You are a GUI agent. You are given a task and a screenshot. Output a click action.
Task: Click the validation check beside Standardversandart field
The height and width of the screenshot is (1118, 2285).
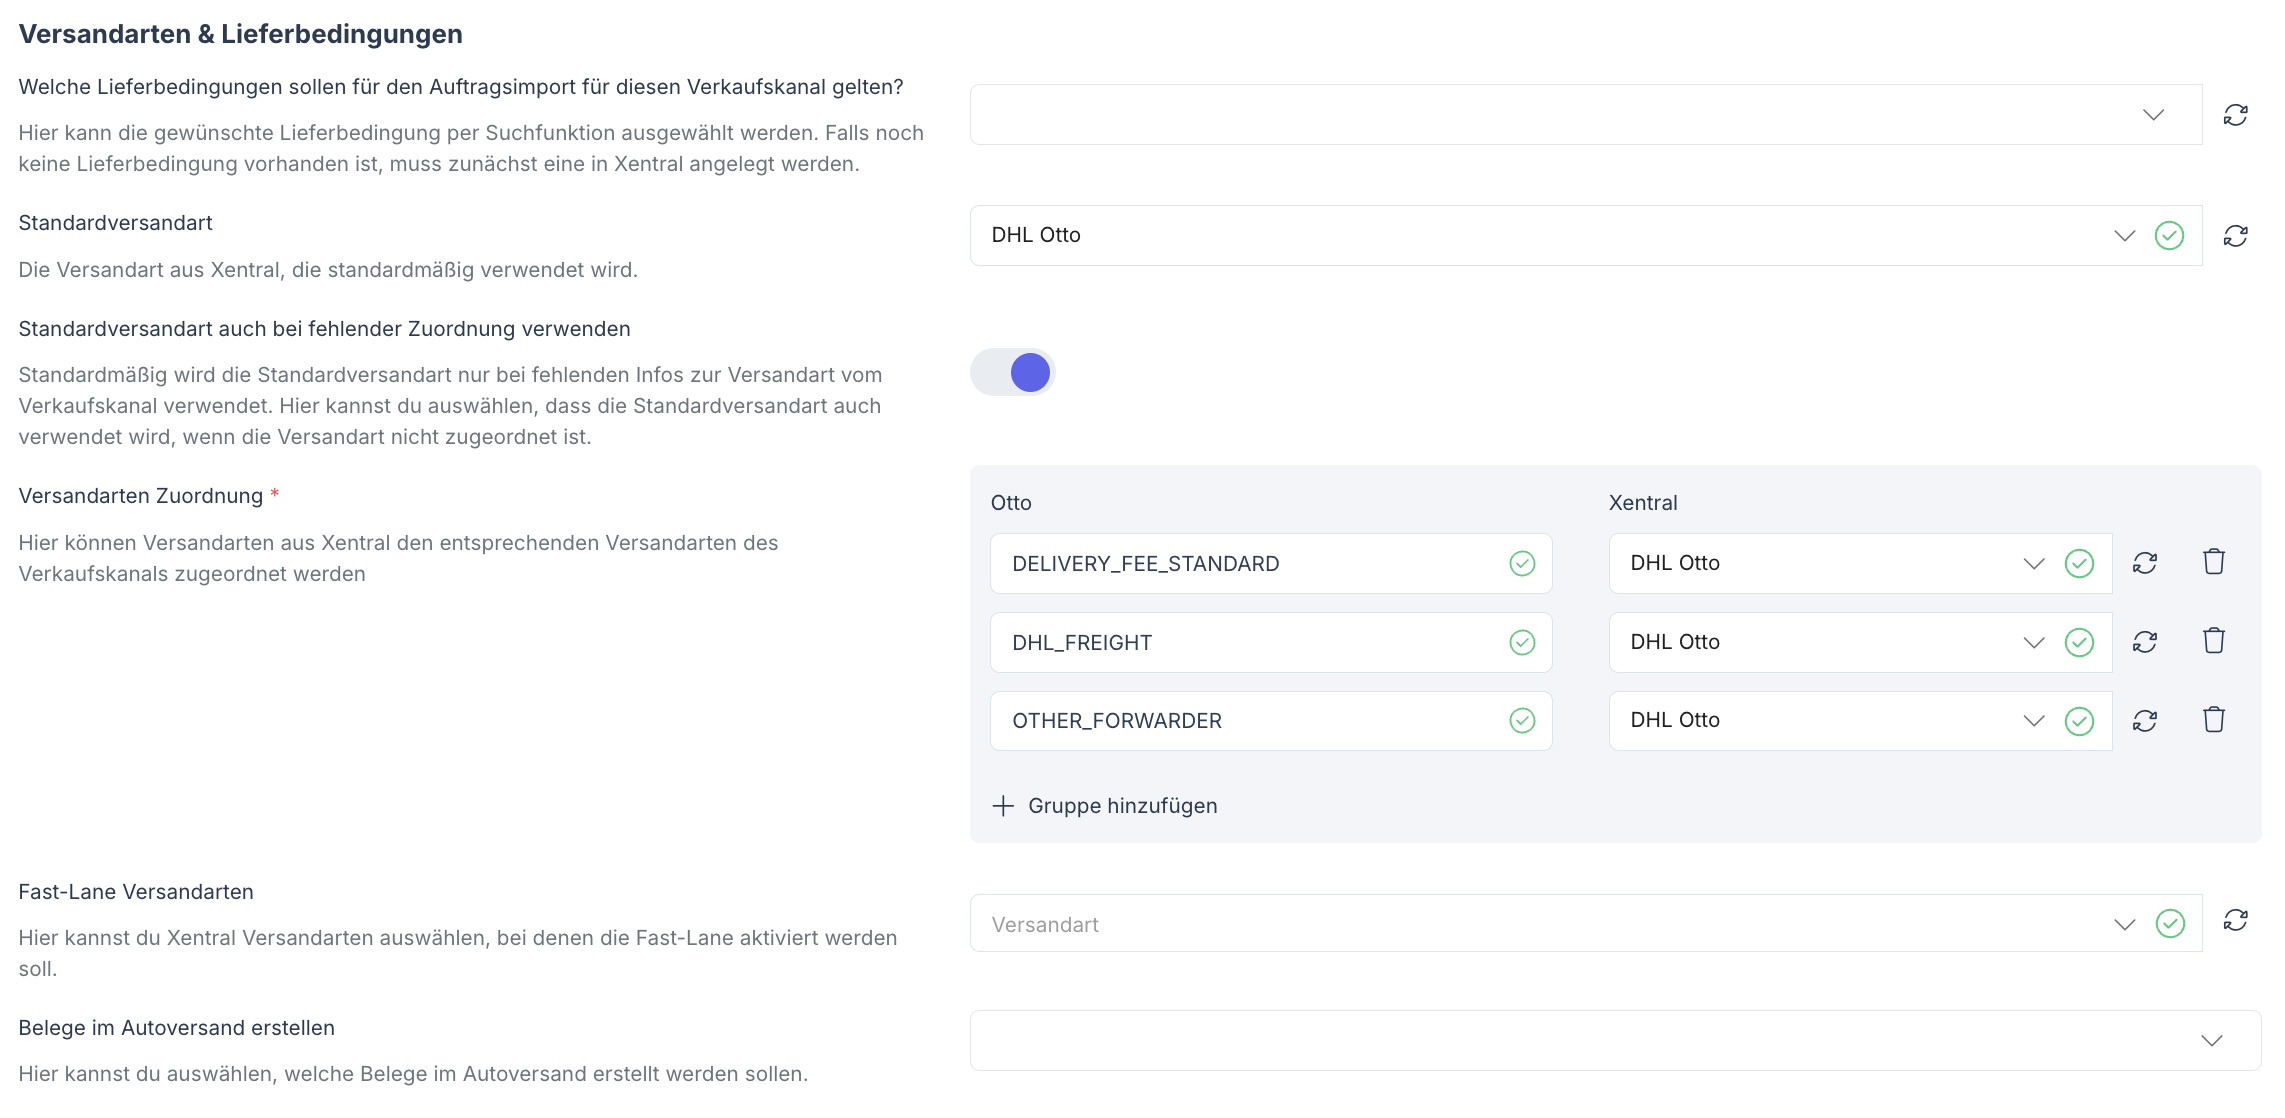(x=2168, y=235)
